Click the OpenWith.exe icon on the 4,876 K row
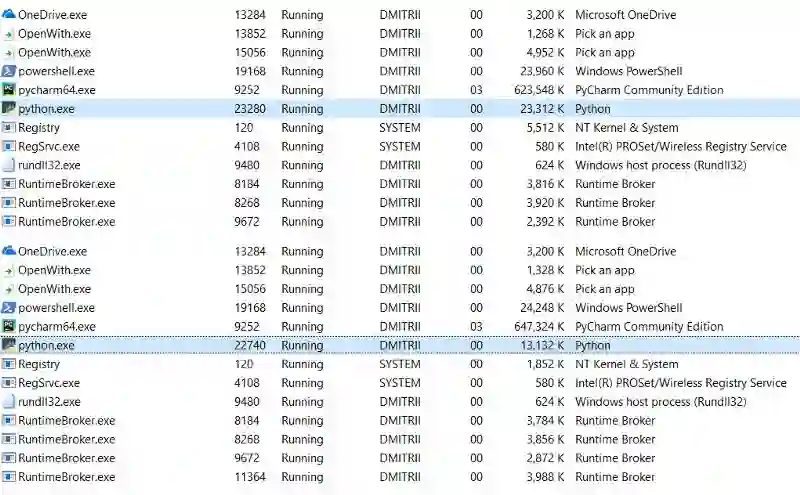Screen dimensions: 800x495 [x=9, y=290]
